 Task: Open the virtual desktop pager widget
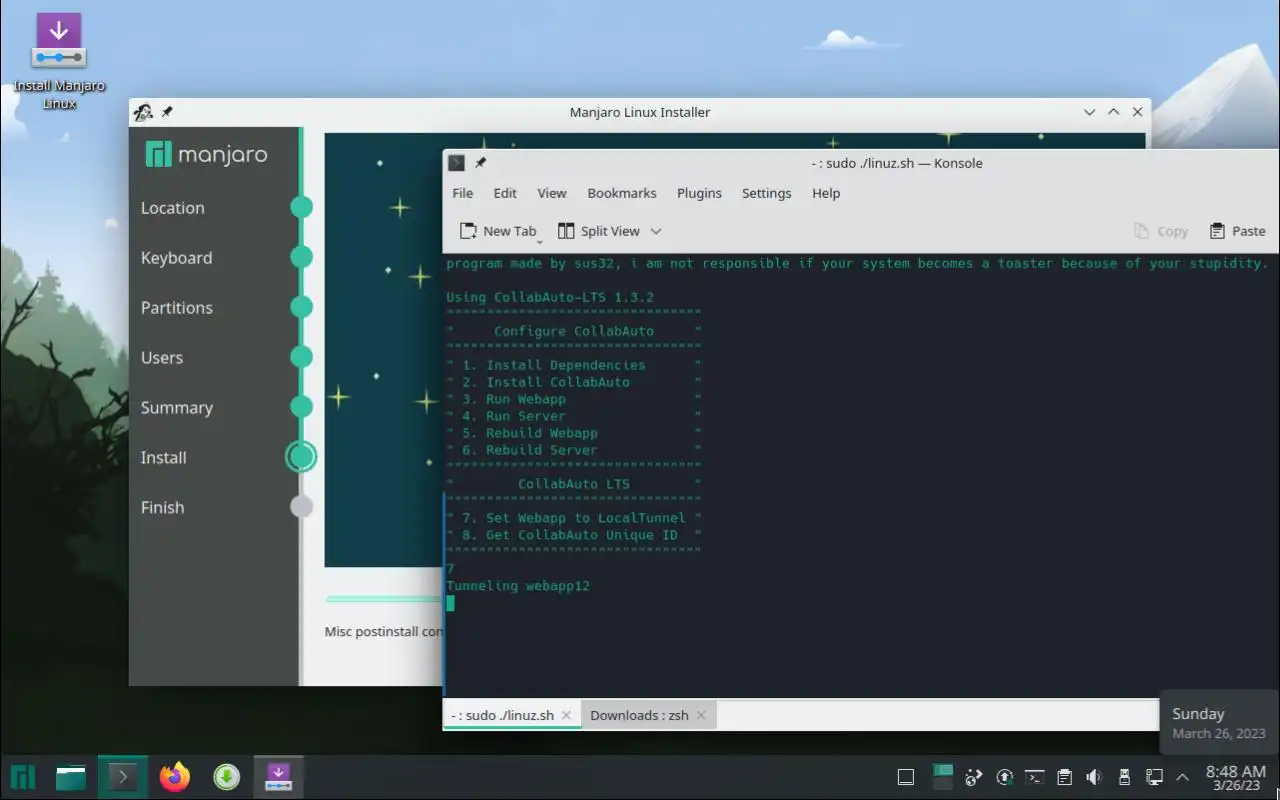coord(942,777)
